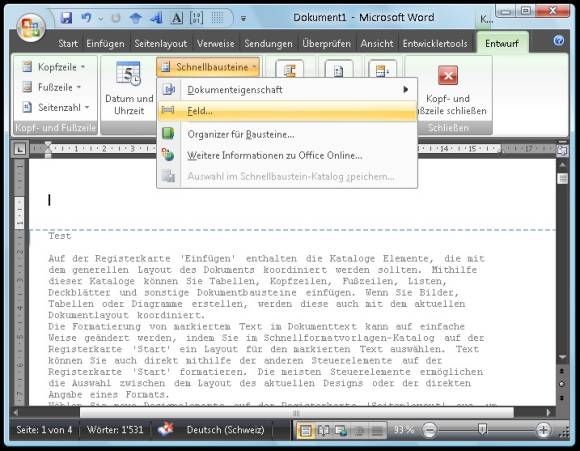Open the Seitenlayout tab
This screenshot has height=451, width=580.
161,44
